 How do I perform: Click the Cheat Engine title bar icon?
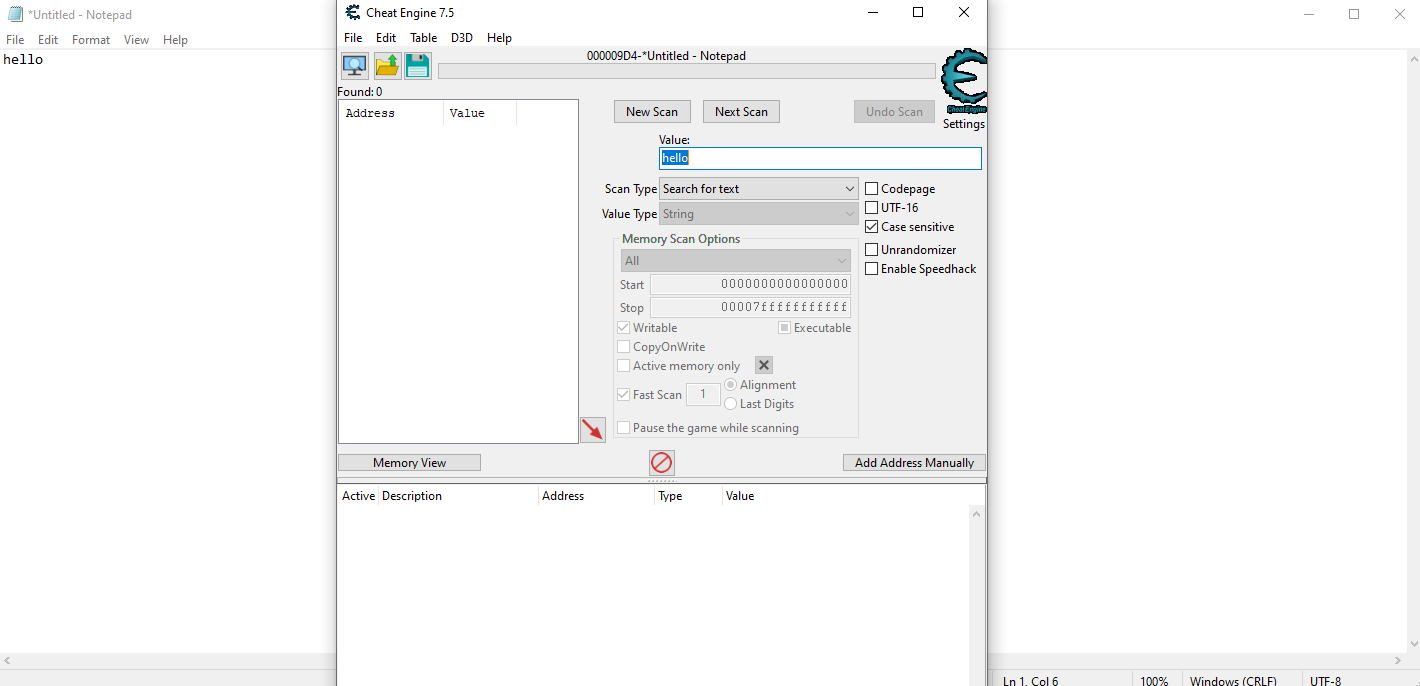(353, 13)
